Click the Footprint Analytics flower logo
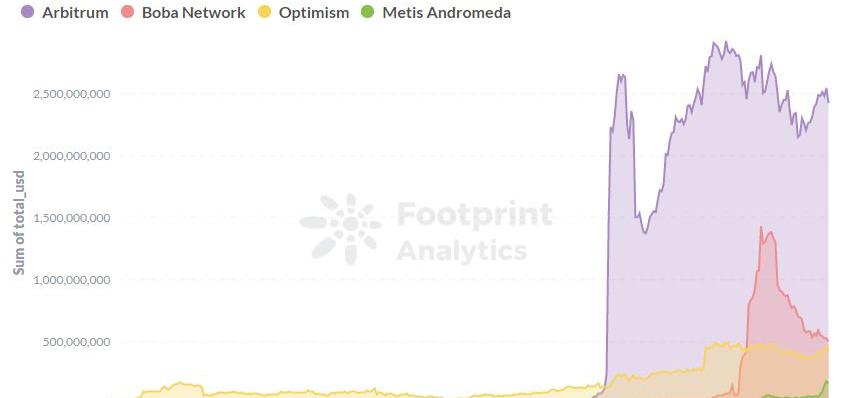The width and height of the screenshot is (845, 398). click(341, 229)
